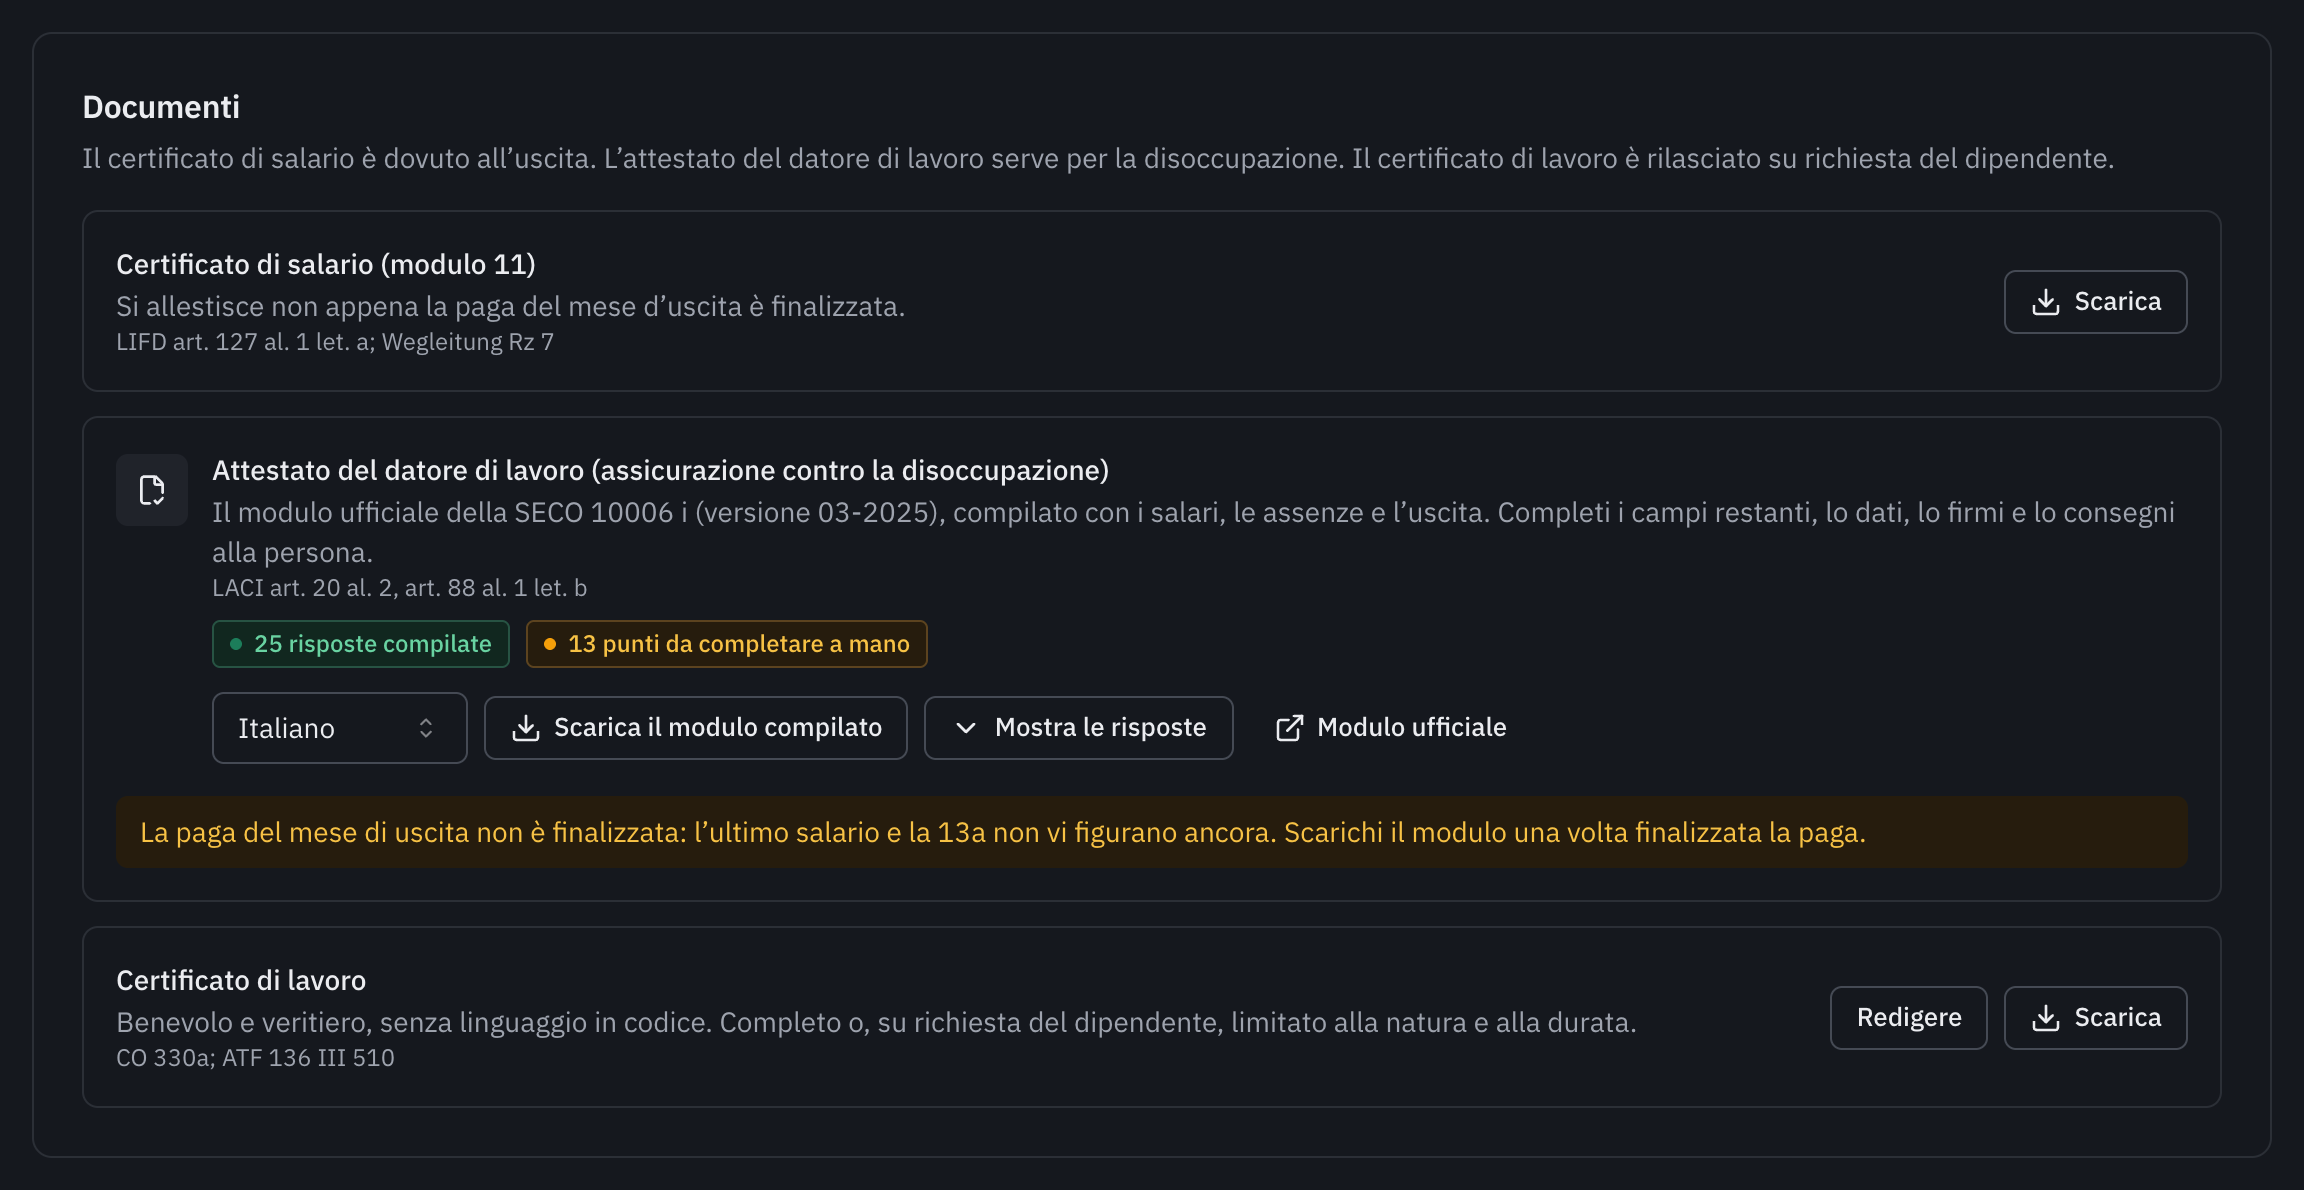Screen dimensions: 2304x1190
Task: Click the Documenti section heading
Action: click(161, 107)
